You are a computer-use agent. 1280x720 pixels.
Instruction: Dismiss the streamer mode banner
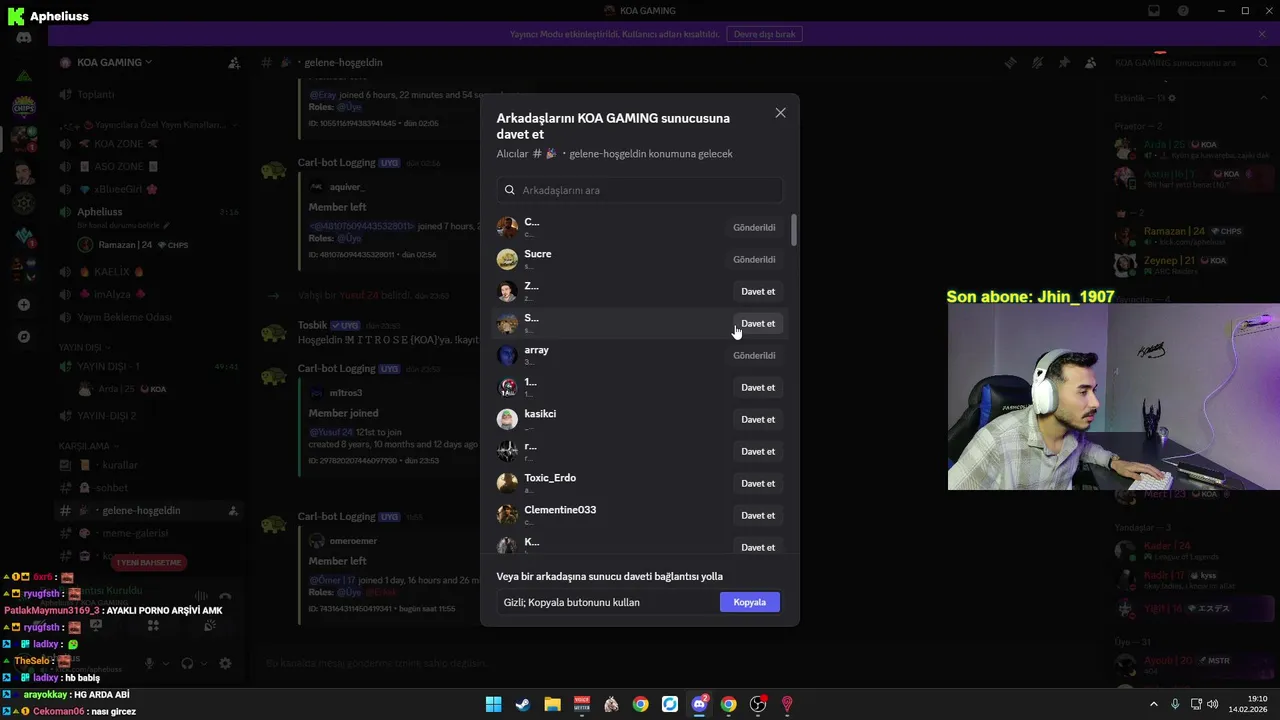coord(1262,34)
